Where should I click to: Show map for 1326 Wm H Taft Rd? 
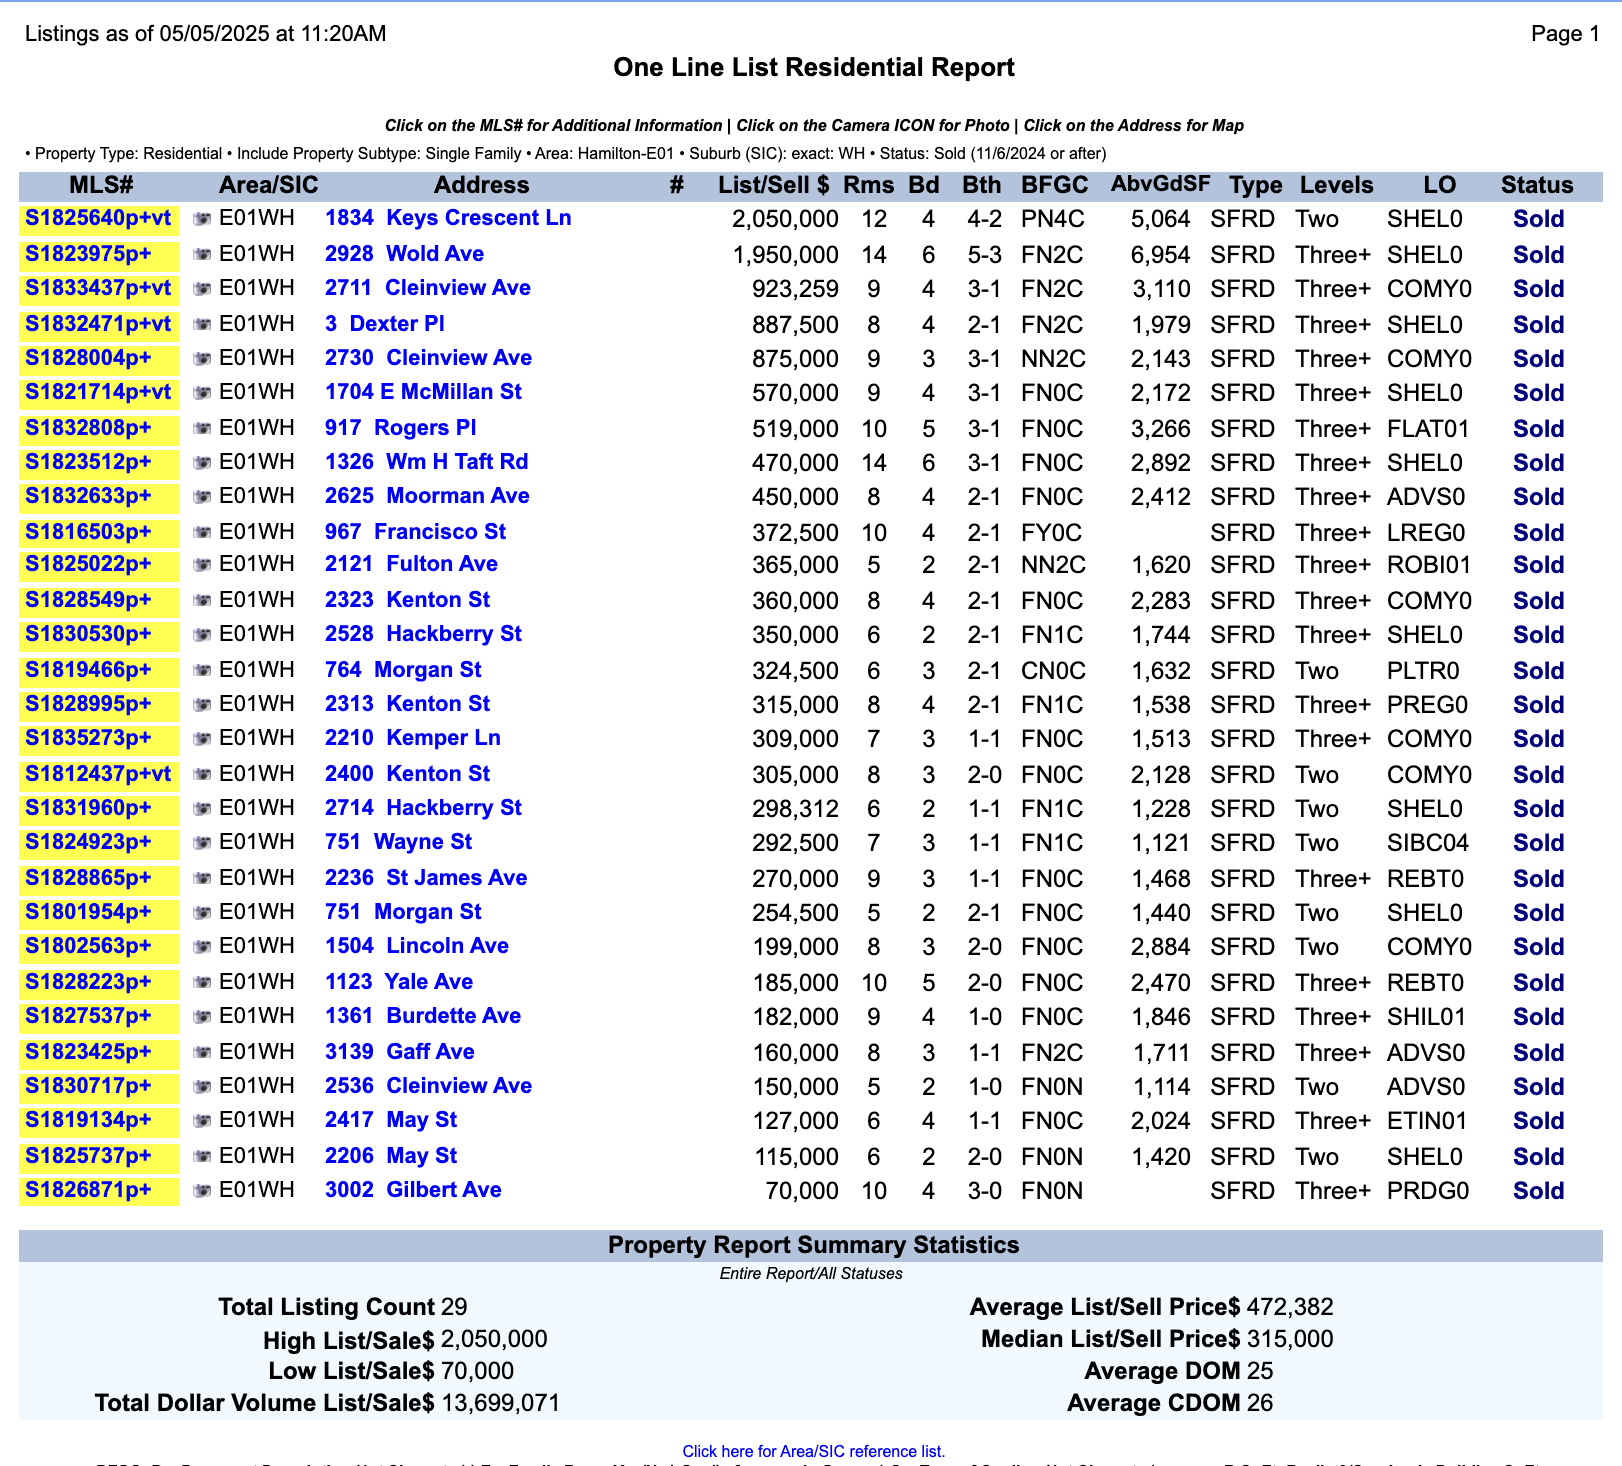tap(426, 462)
